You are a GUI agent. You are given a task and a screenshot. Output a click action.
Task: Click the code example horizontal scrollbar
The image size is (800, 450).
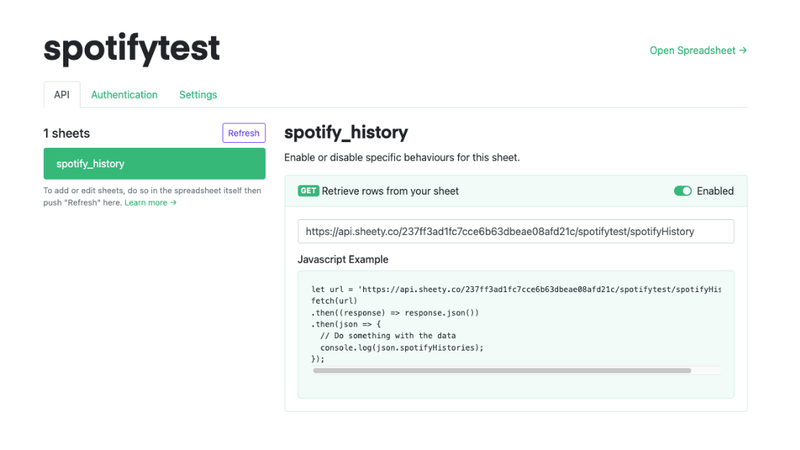click(502, 371)
